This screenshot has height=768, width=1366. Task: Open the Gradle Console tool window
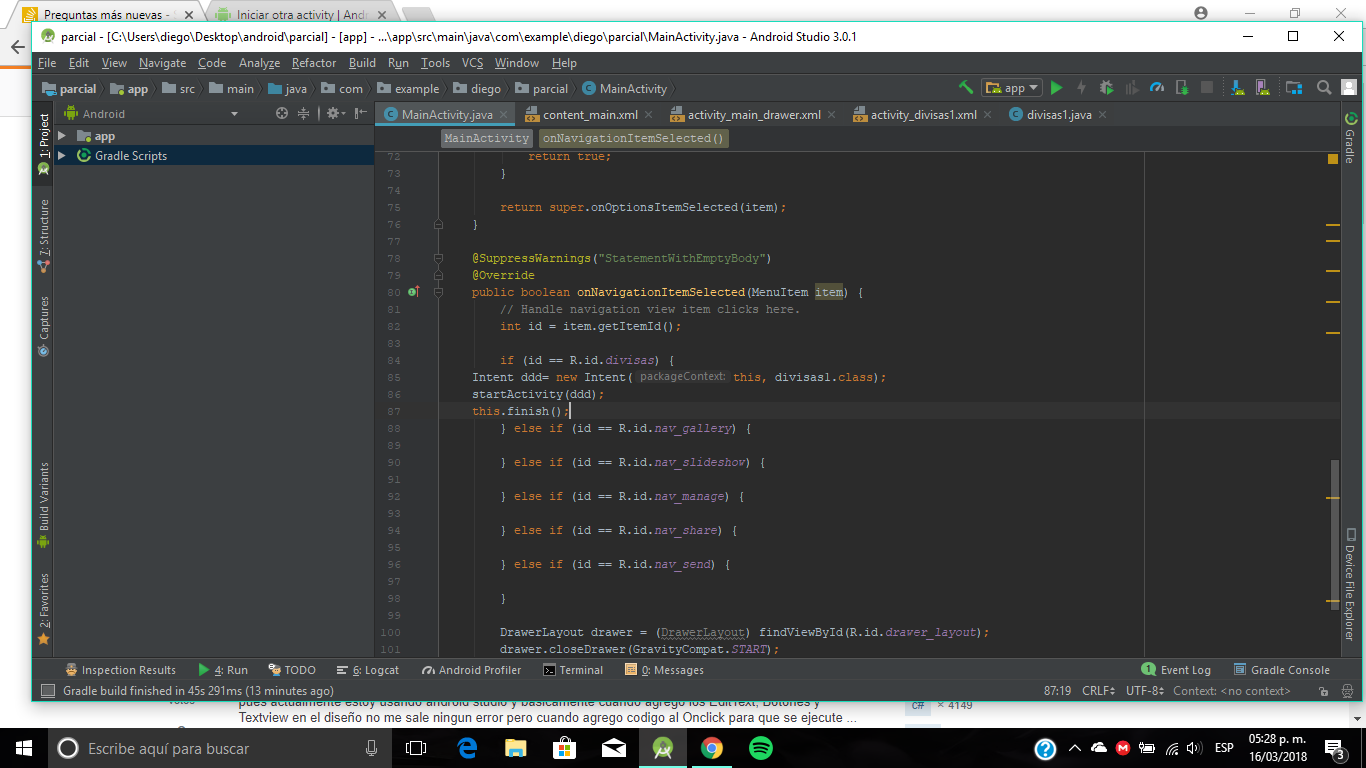(x=1282, y=670)
